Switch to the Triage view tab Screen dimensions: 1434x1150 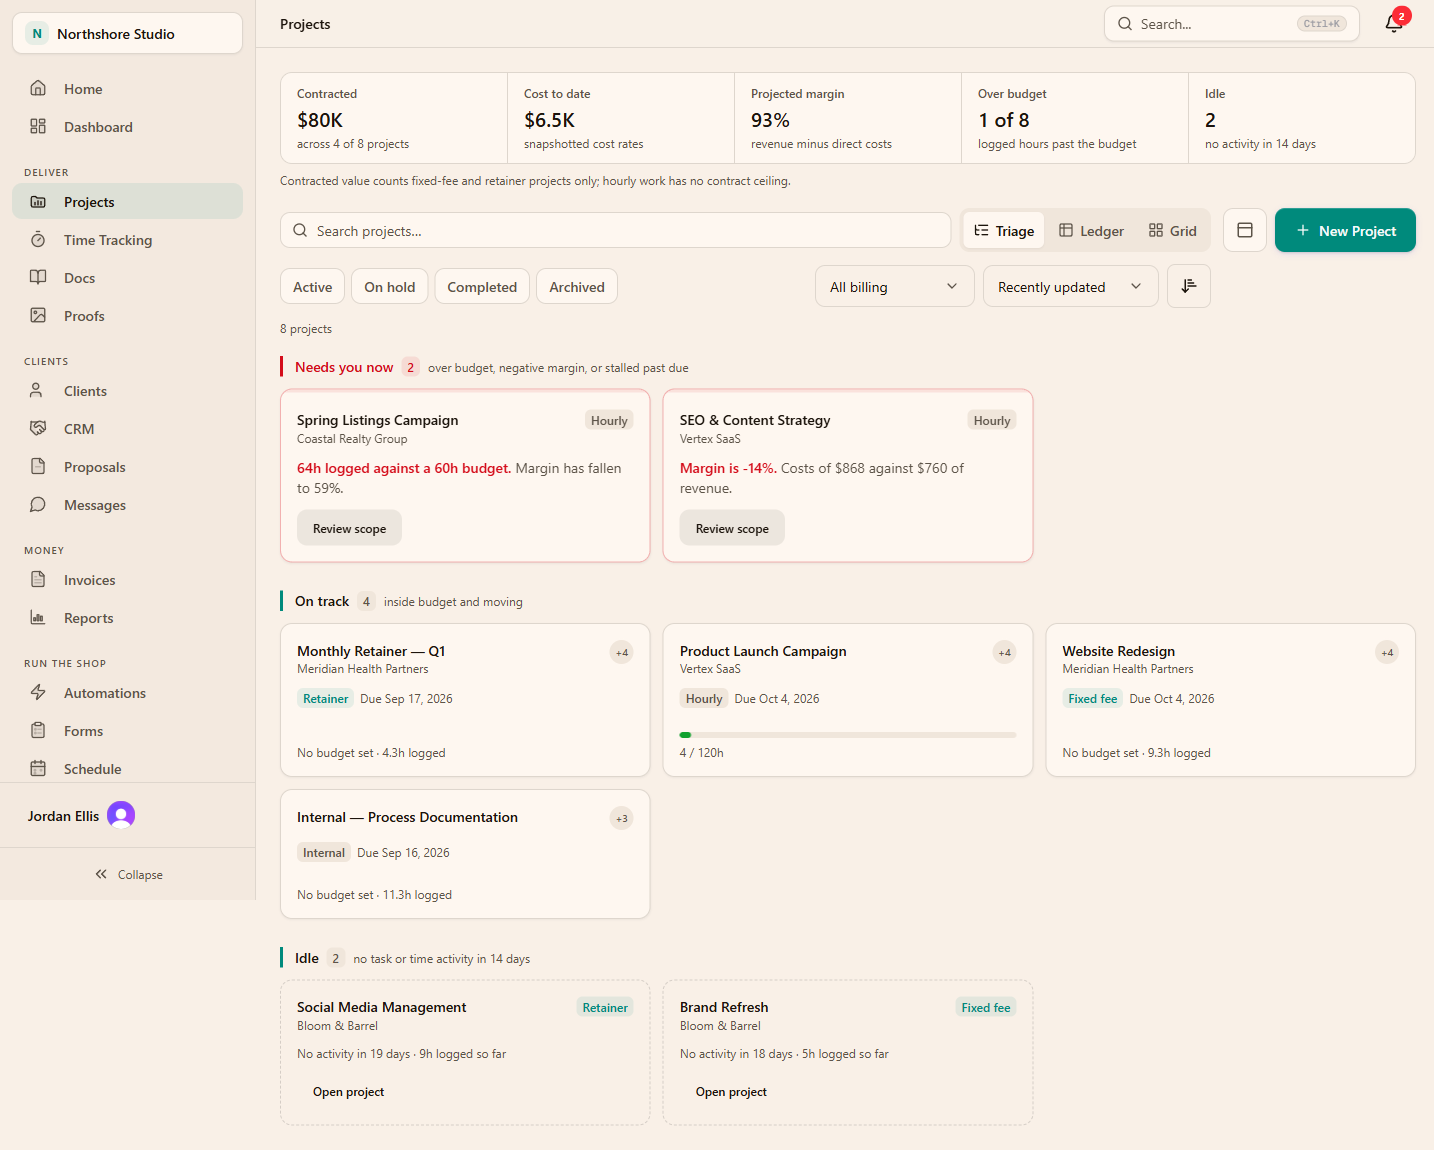pyautogui.click(x=1004, y=230)
